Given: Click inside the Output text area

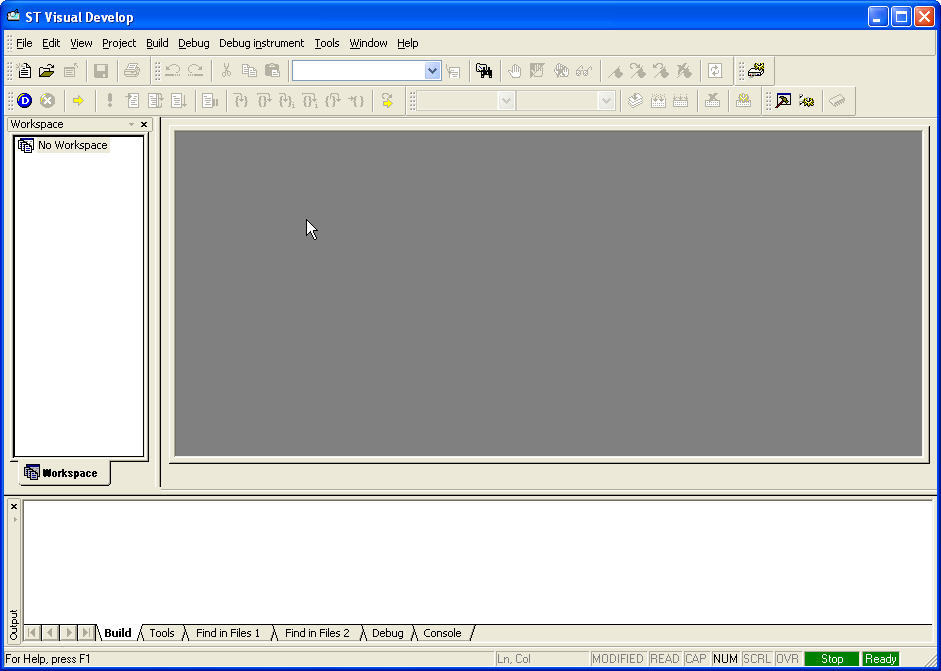Looking at the screenshot, I should [478, 562].
